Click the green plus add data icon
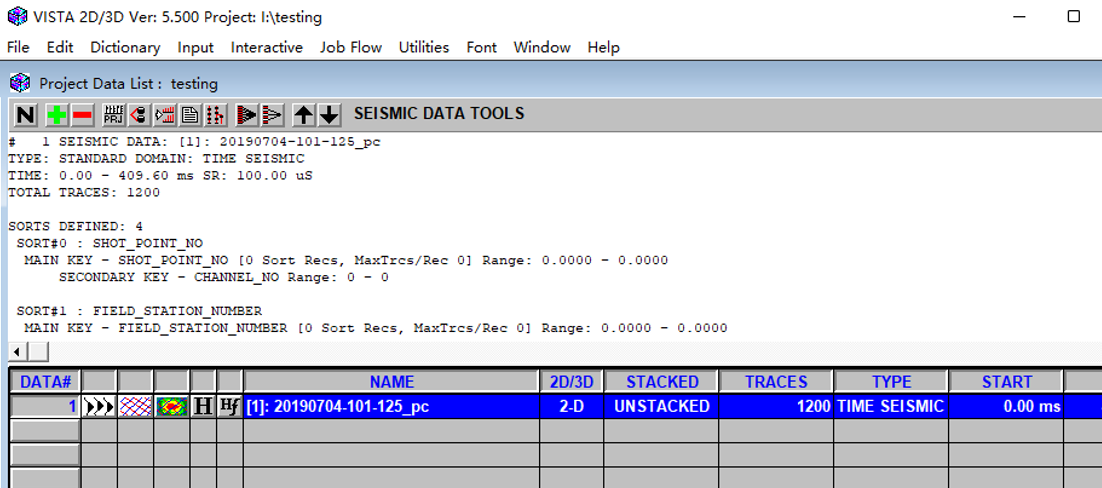 57,114
